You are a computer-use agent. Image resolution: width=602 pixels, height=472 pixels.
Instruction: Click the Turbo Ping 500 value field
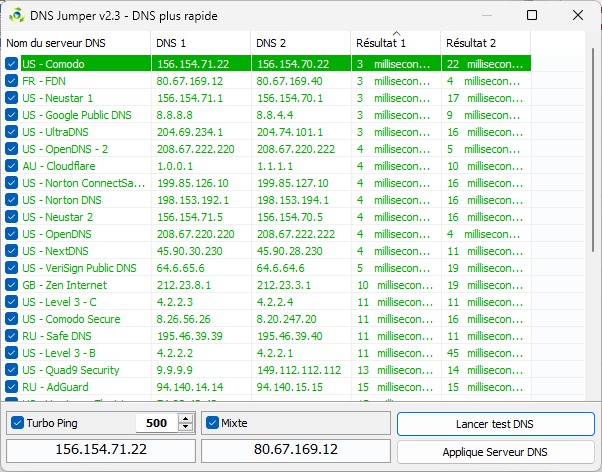pyautogui.click(x=157, y=423)
